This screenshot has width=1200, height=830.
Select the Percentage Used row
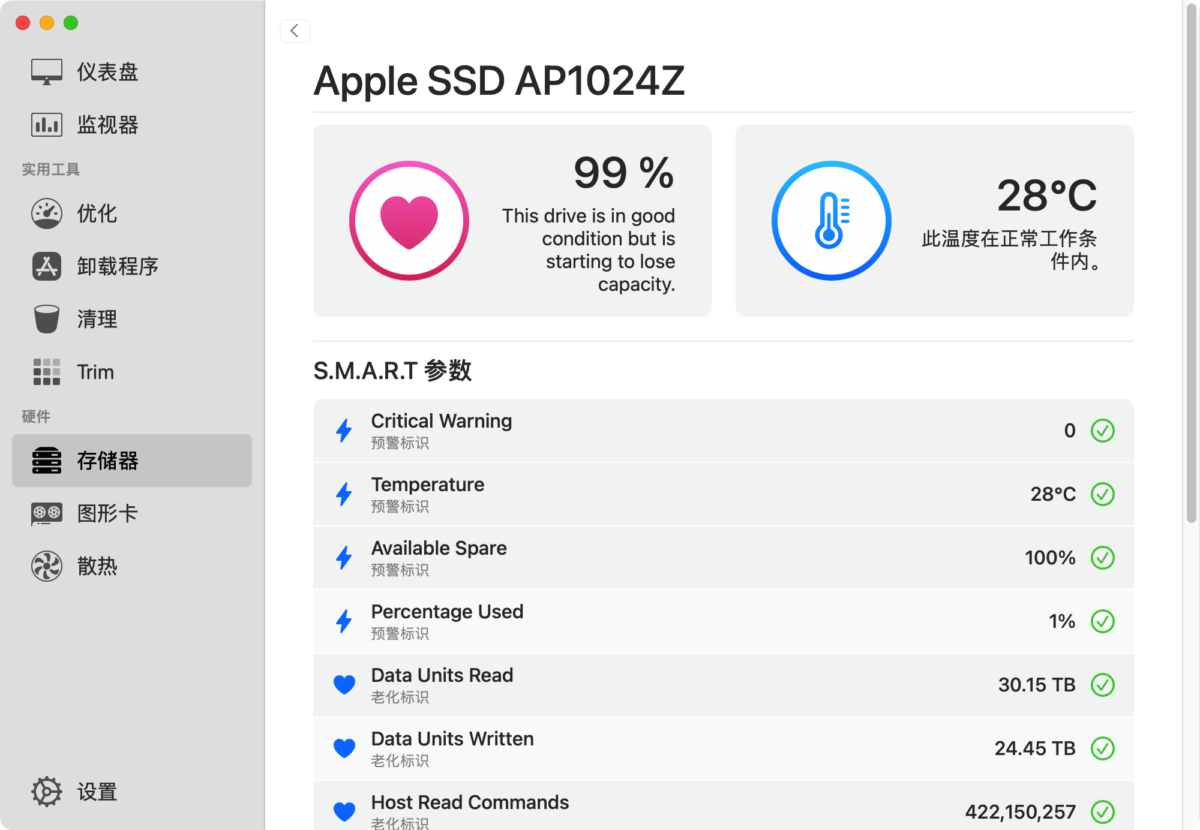pyautogui.click(x=723, y=621)
